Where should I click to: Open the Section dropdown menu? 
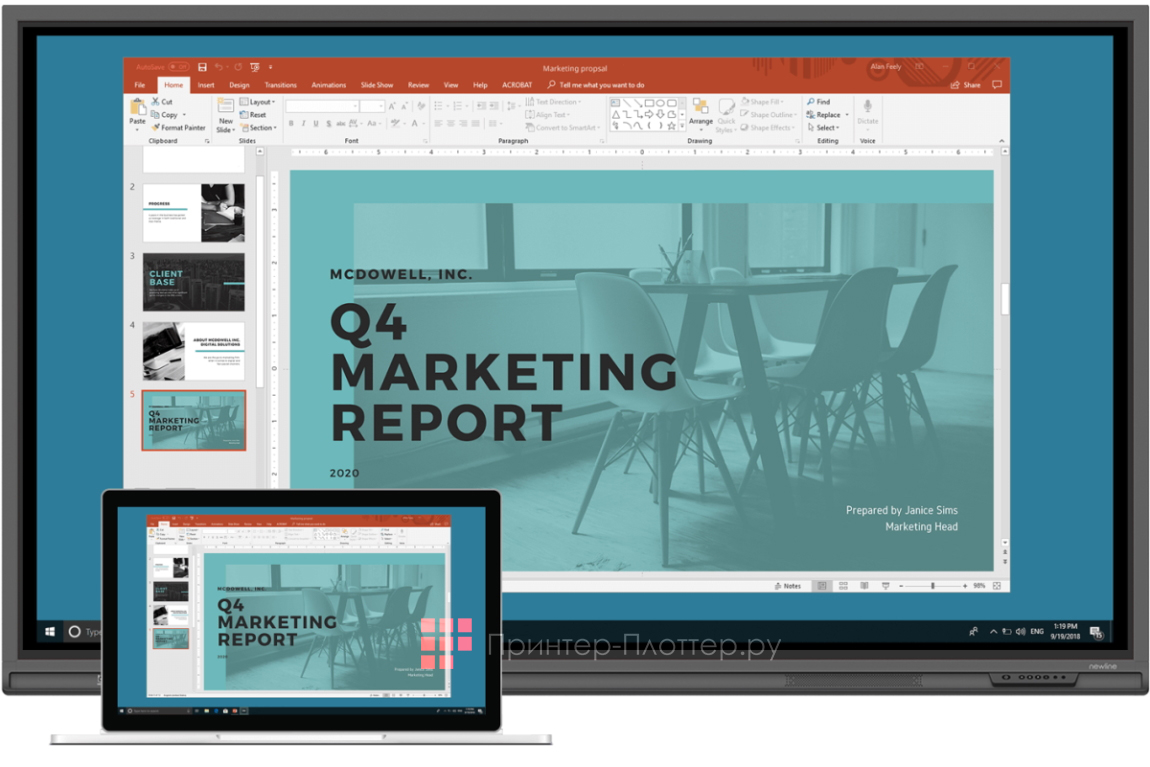(259, 128)
